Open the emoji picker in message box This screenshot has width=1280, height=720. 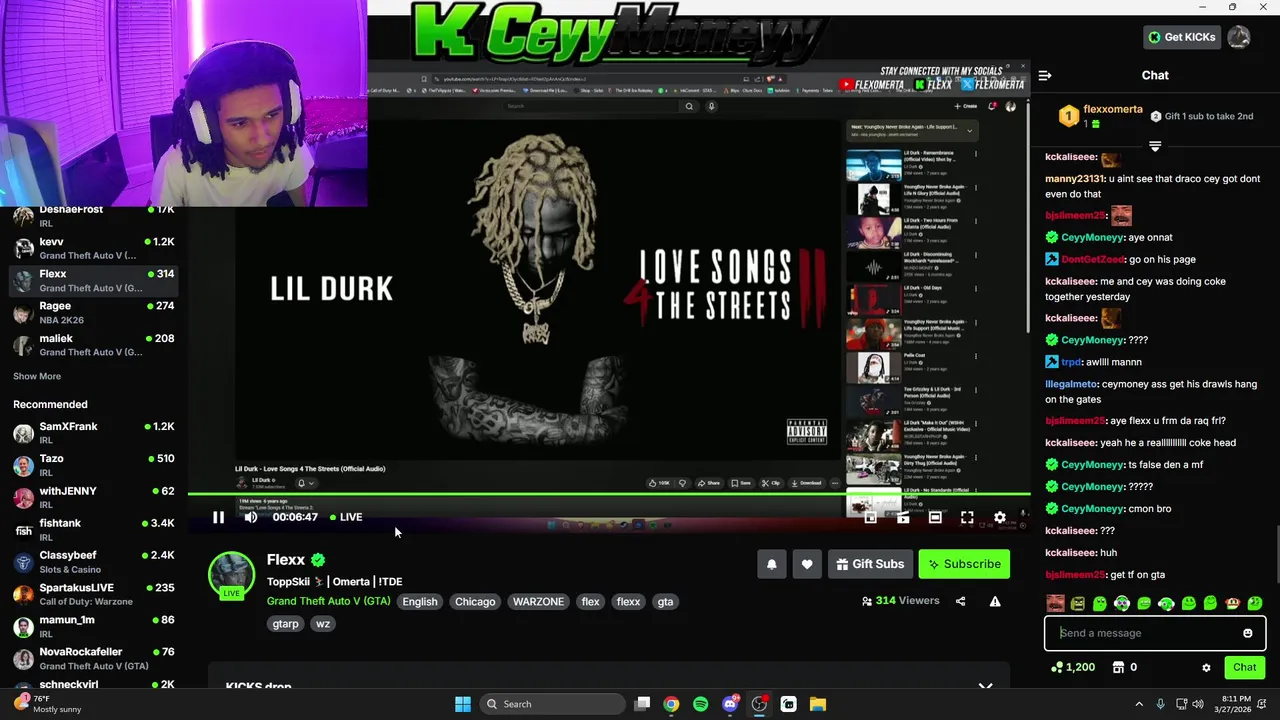[x=1247, y=633]
